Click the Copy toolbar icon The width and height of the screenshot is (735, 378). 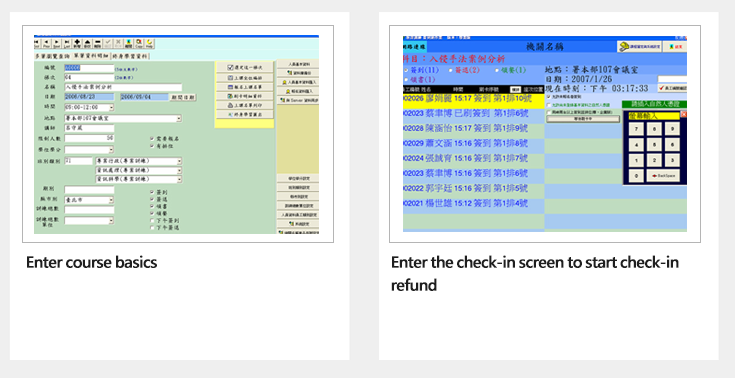(139, 44)
